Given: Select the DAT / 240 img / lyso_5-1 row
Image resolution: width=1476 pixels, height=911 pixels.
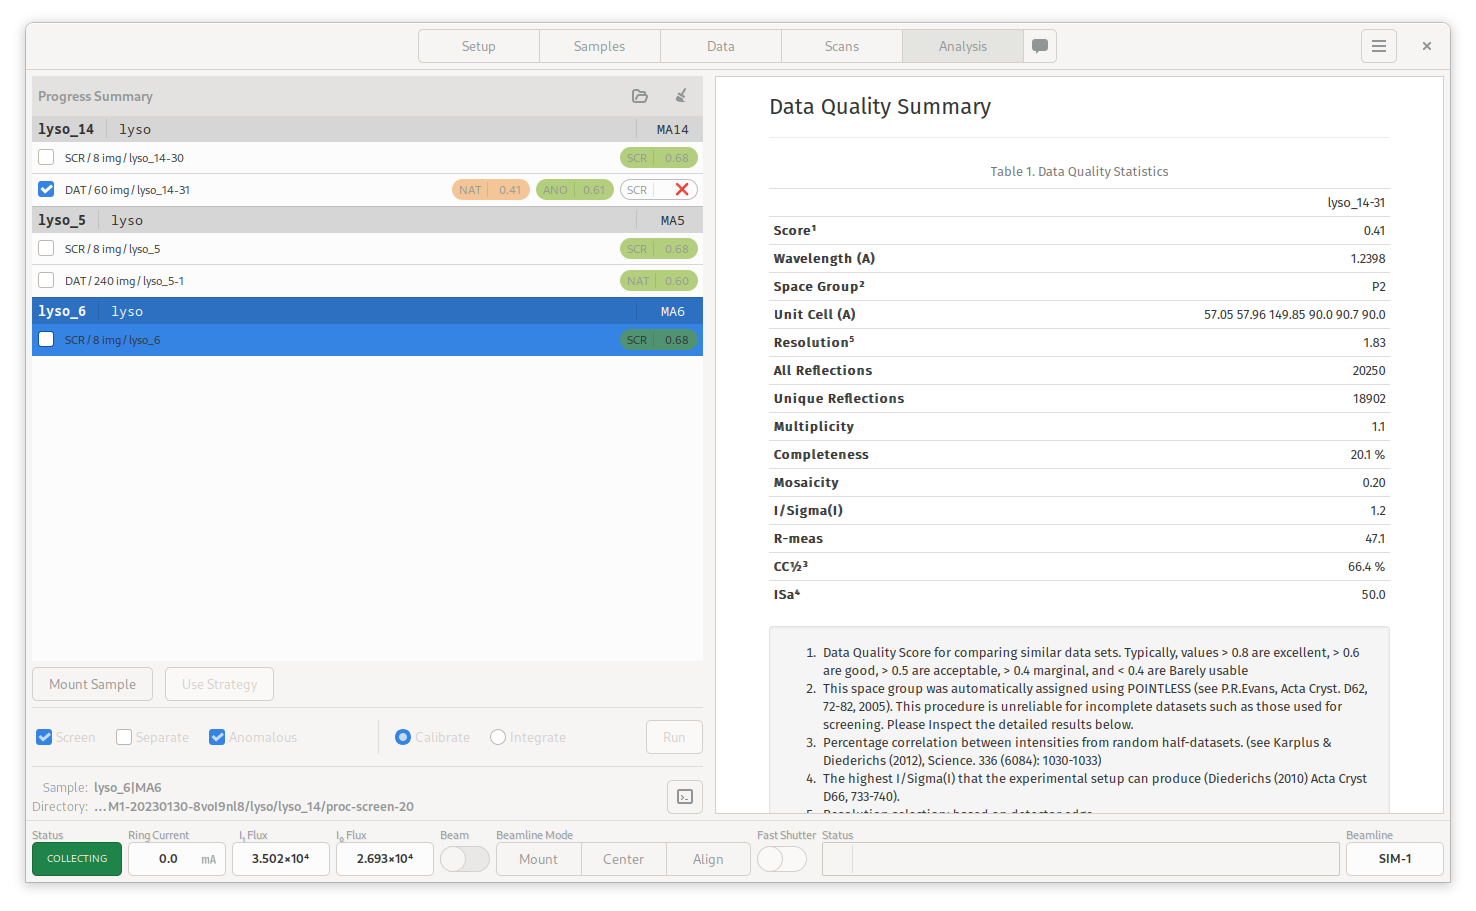Looking at the screenshot, I should click(x=367, y=281).
